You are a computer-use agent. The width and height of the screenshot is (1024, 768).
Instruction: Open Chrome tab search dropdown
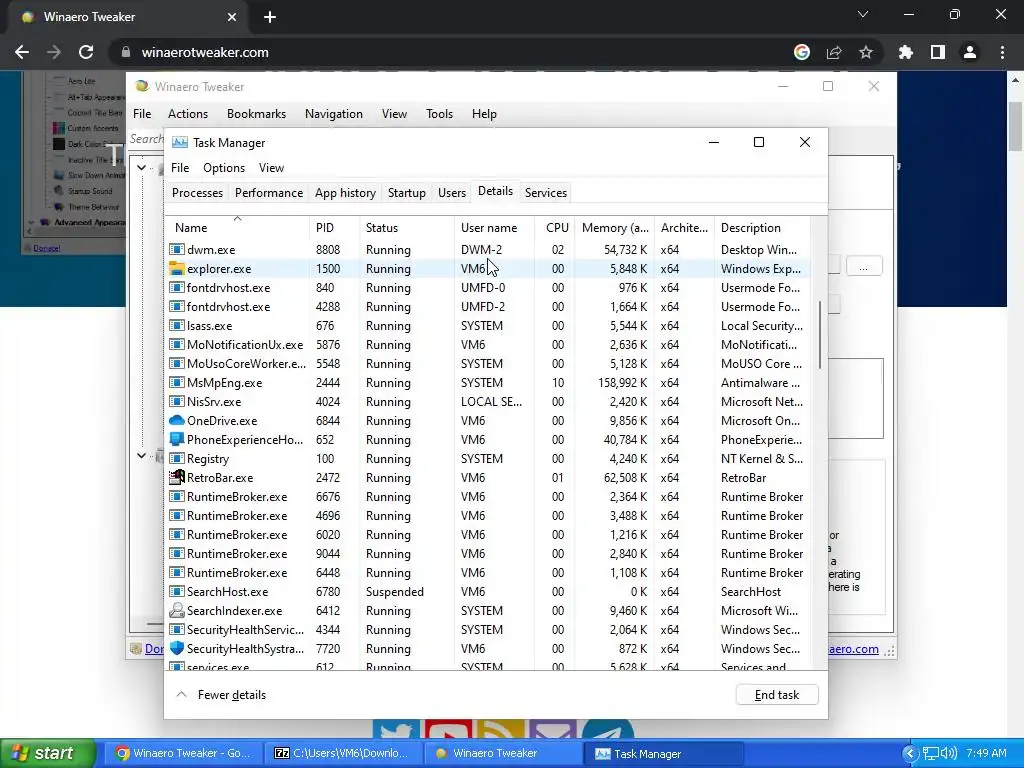tap(863, 14)
